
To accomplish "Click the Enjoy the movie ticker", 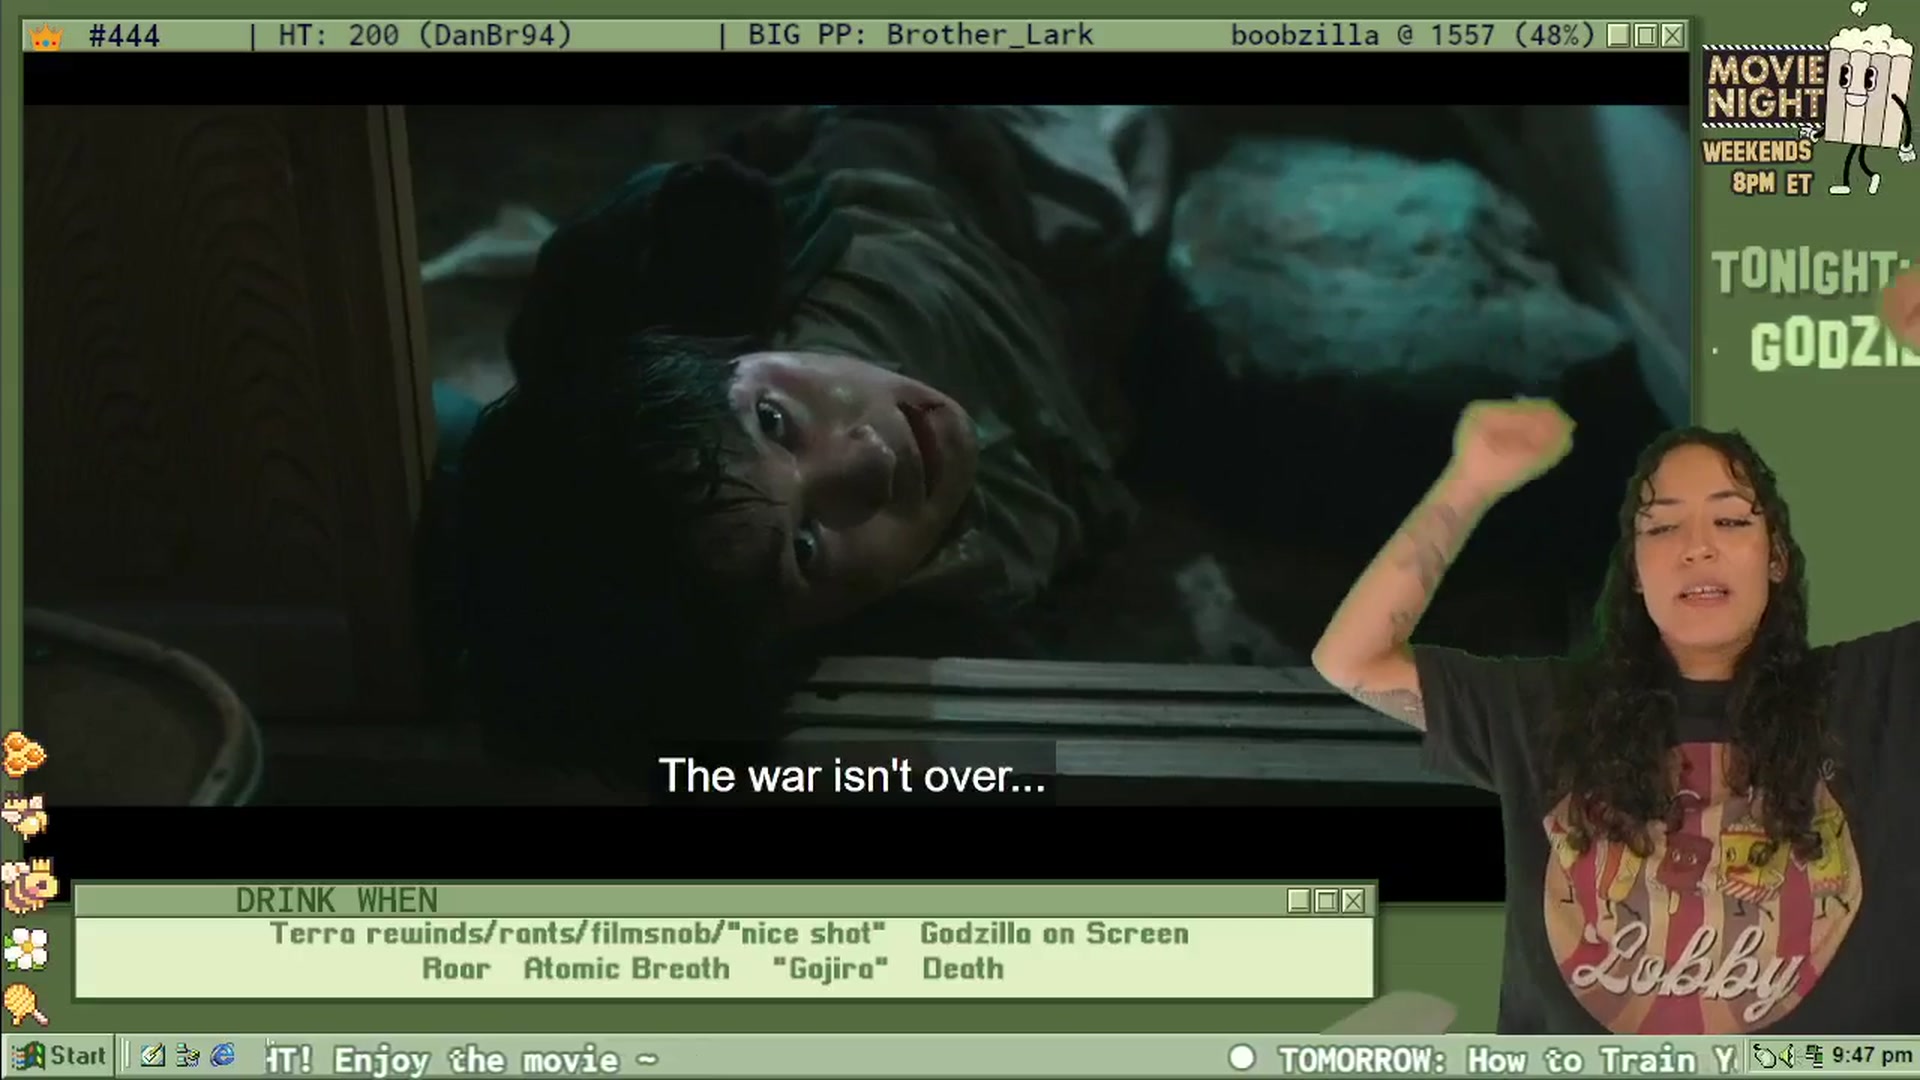I will point(496,1059).
